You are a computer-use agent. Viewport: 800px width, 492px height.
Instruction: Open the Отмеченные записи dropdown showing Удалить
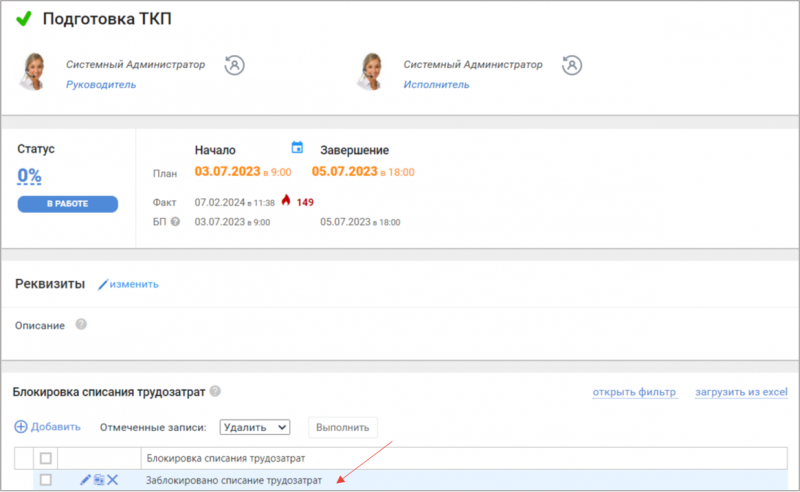[254, 427]
